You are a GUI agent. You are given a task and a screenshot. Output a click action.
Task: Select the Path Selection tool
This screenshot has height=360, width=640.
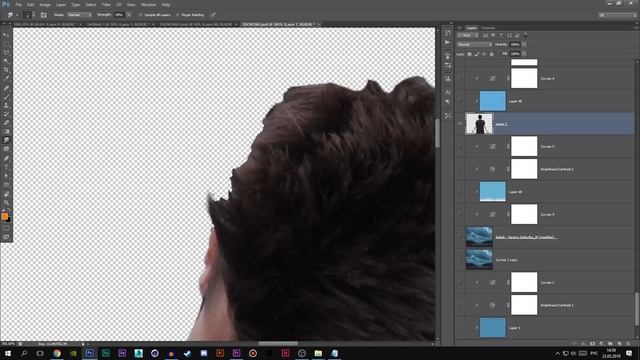(x=6, y=176)
